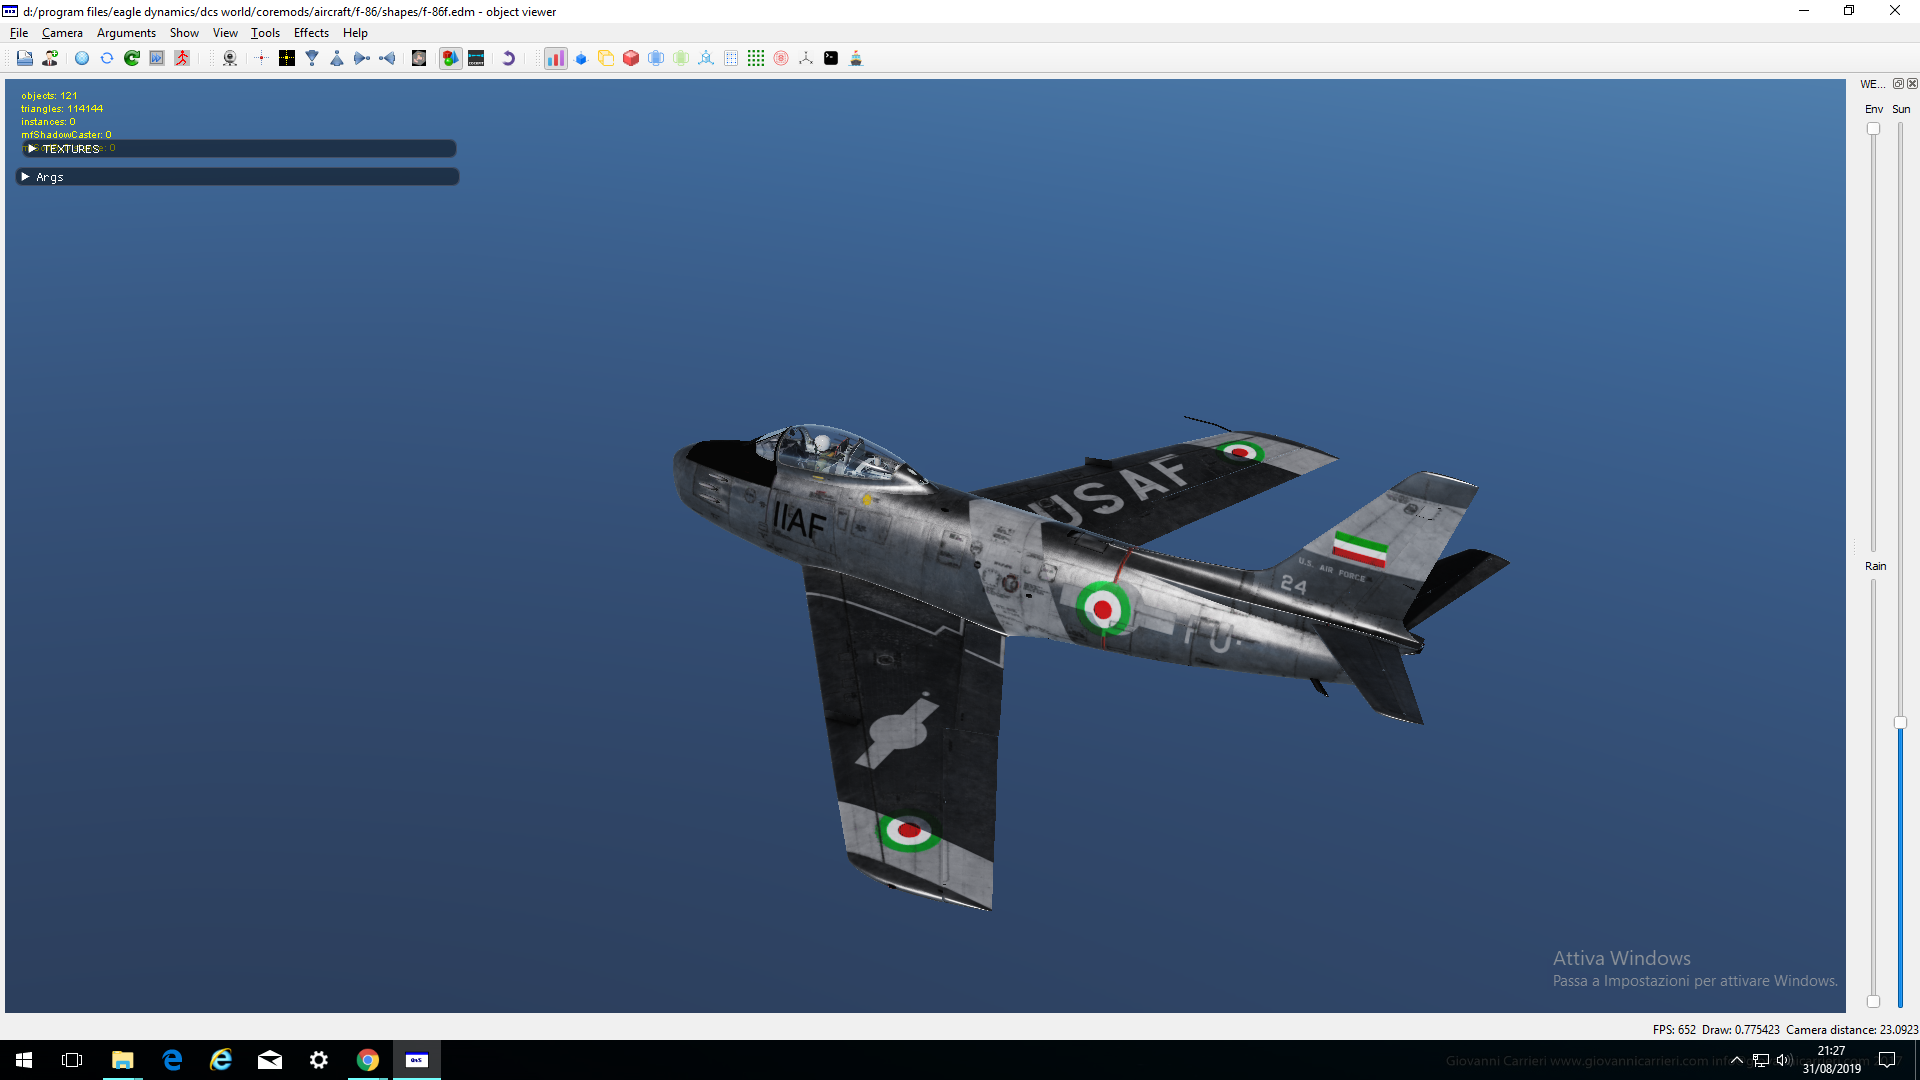Click the Camera distance status text
The image size is (1920, 1080).
click(x=1852, y=1029)
